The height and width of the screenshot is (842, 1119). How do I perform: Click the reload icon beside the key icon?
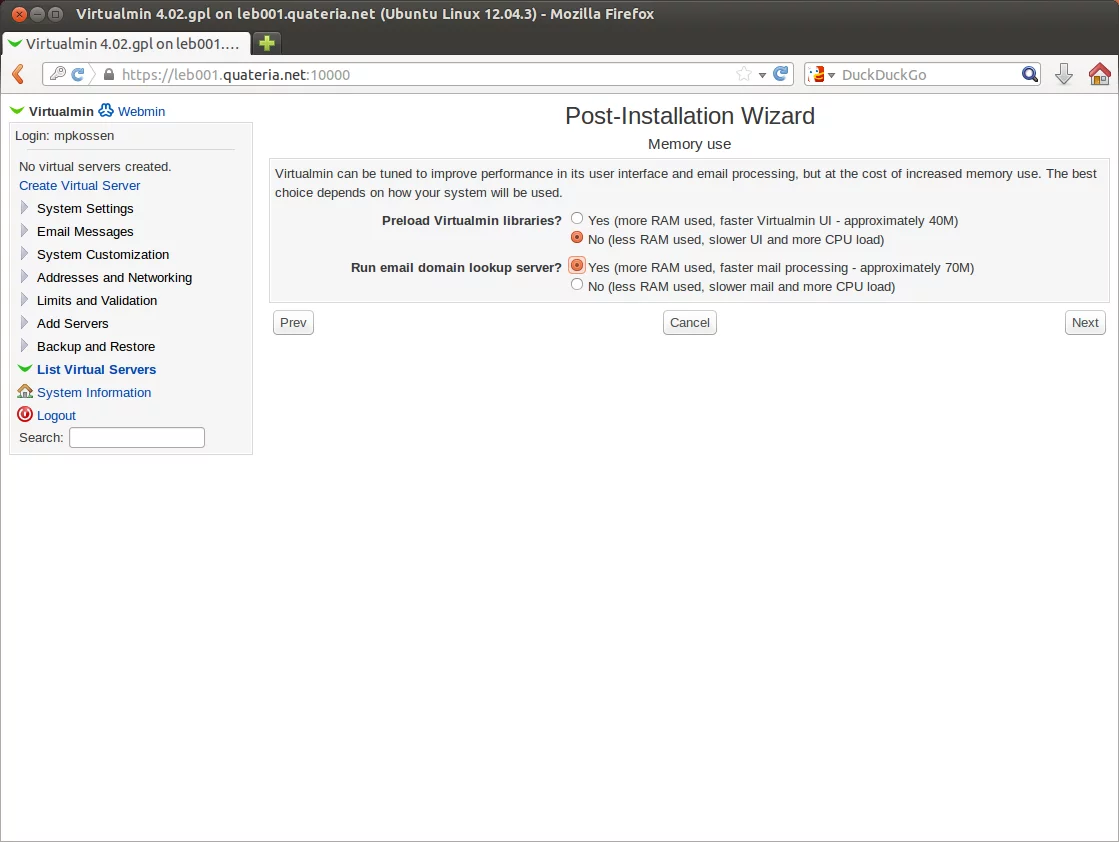(x=78, y=73)
